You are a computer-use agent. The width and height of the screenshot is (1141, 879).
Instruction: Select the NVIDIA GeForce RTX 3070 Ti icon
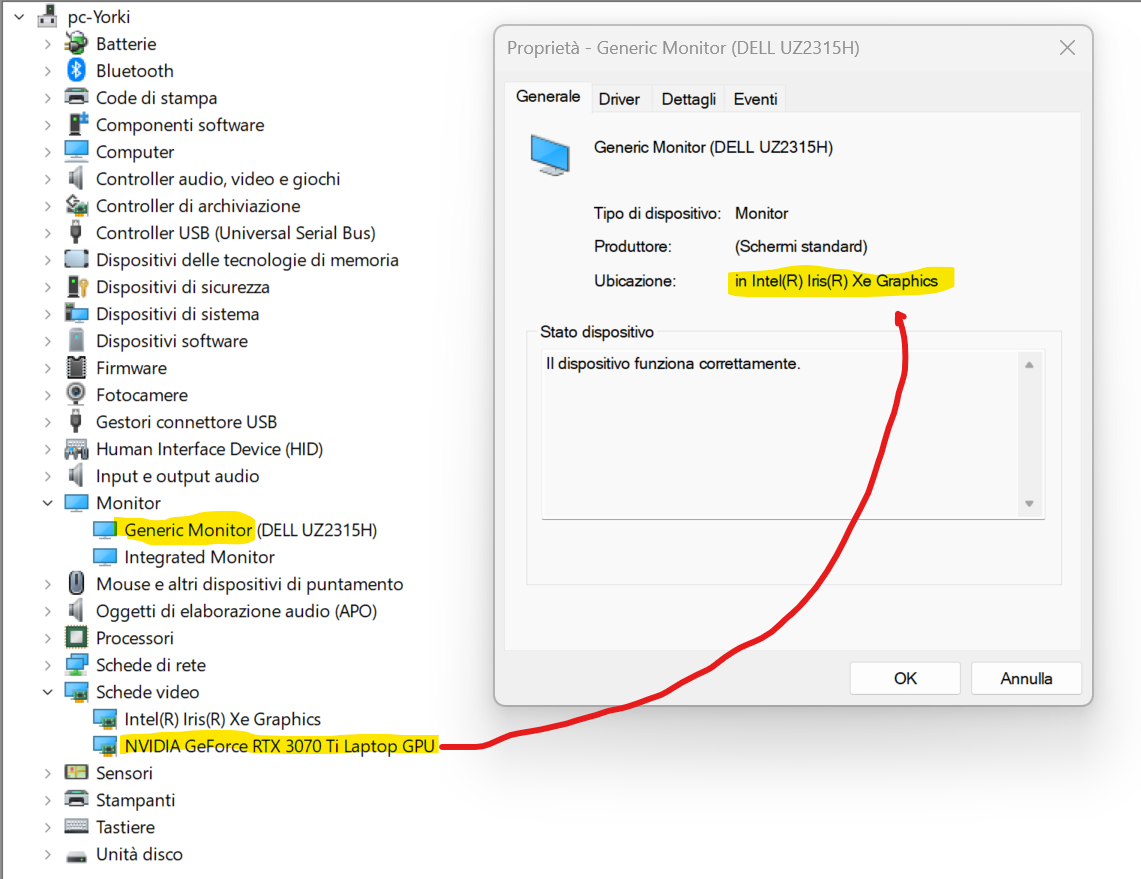tap(104, 745)
